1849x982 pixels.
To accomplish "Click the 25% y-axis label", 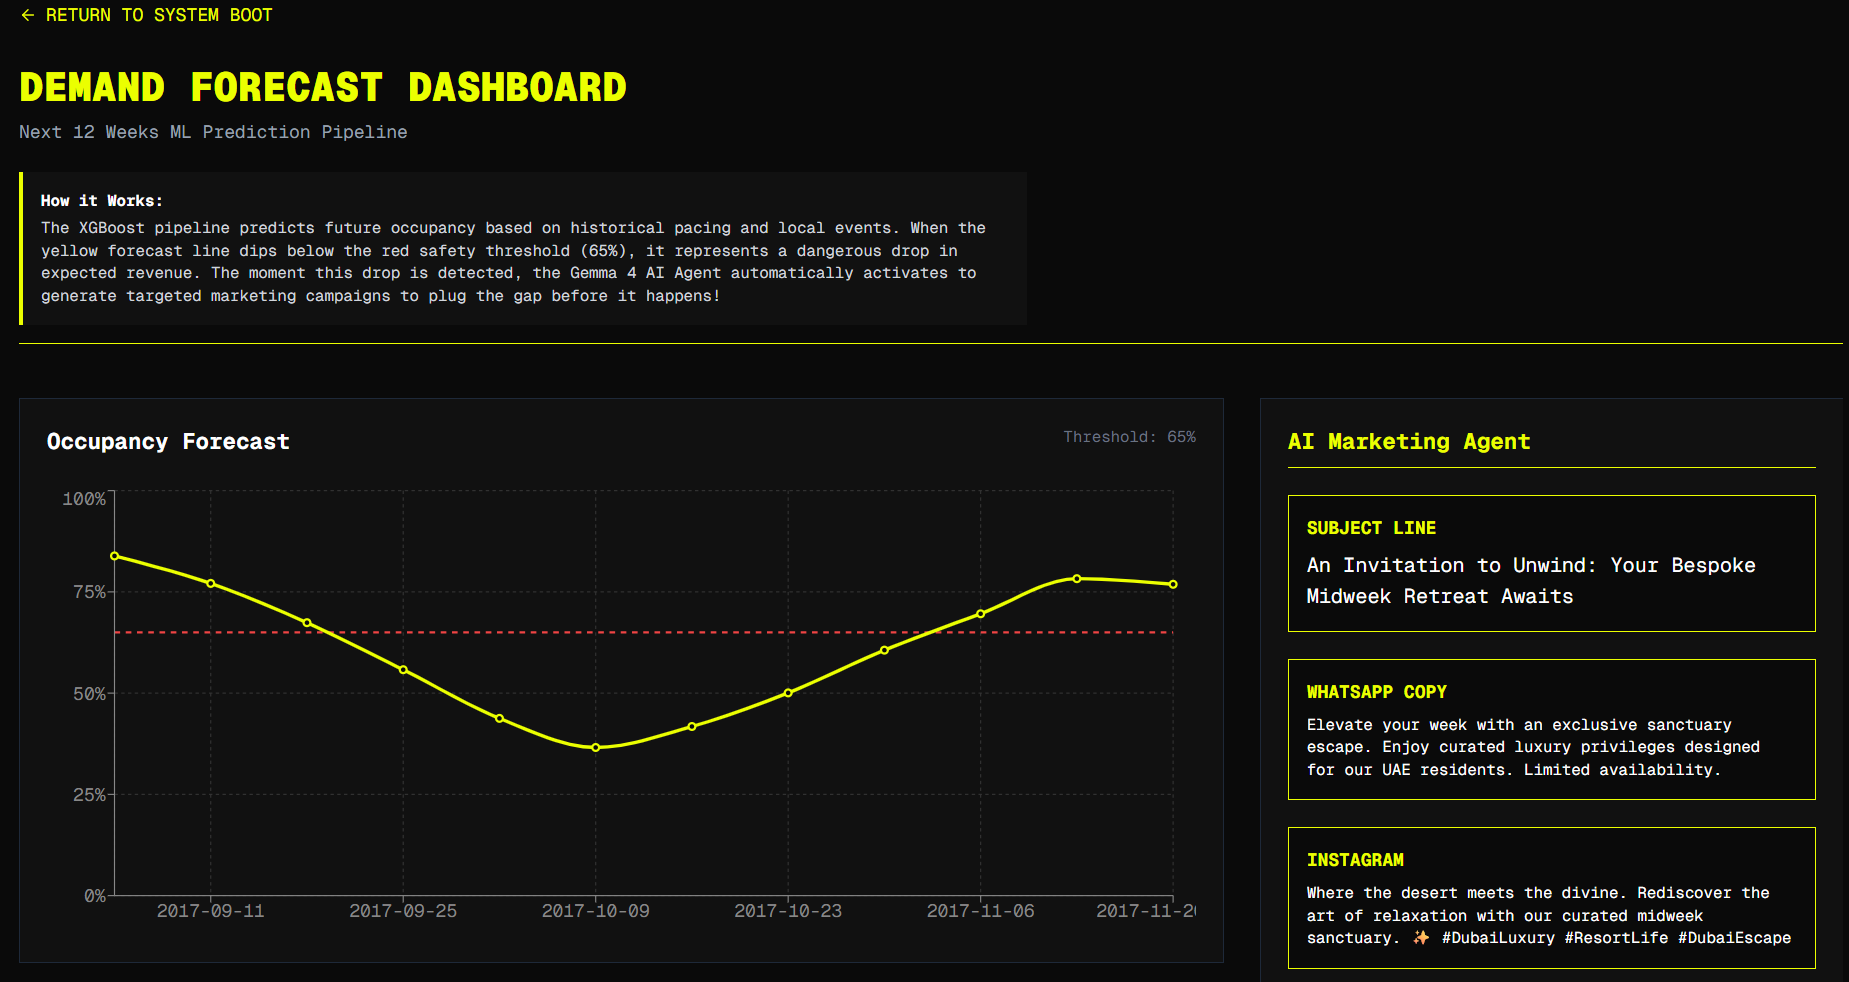I will pos(89,794).
